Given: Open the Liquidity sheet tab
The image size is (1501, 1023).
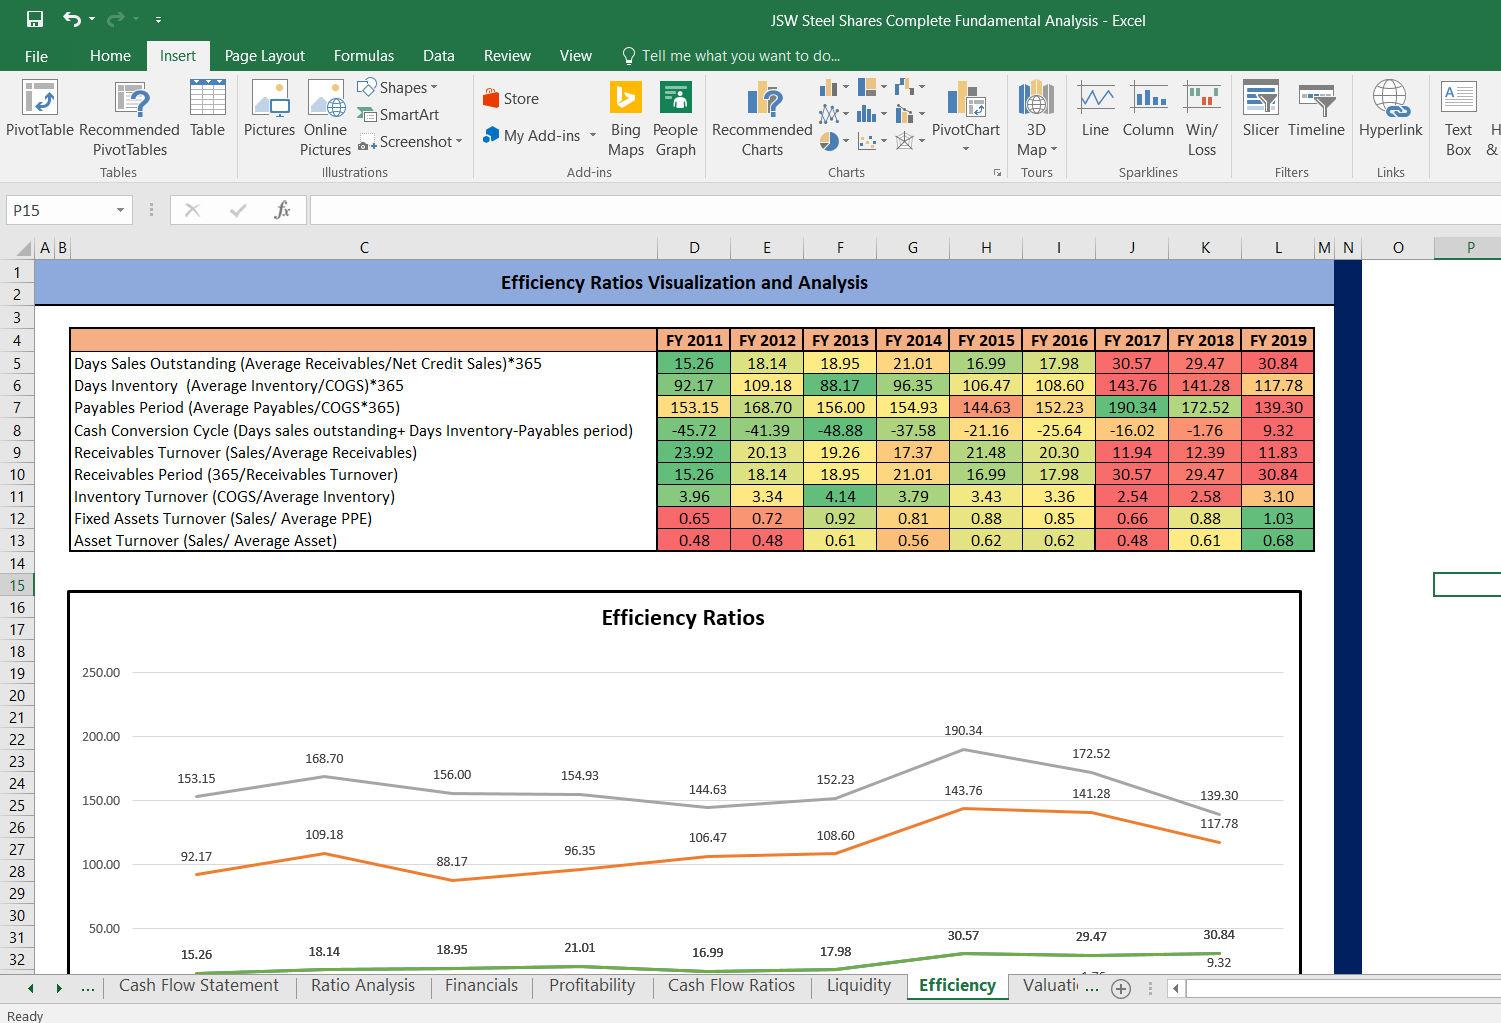Looking at the screenshot, I should tap(859, 986).
